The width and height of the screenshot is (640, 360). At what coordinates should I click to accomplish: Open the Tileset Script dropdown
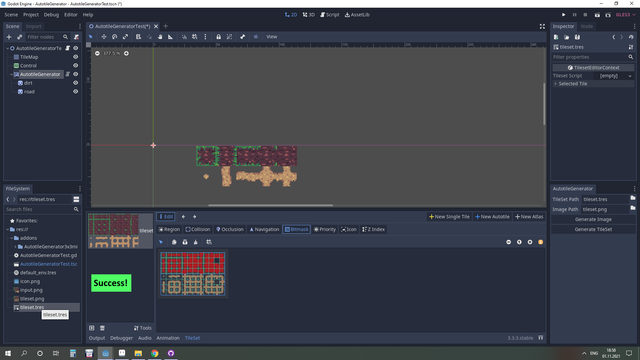(616, 76)
